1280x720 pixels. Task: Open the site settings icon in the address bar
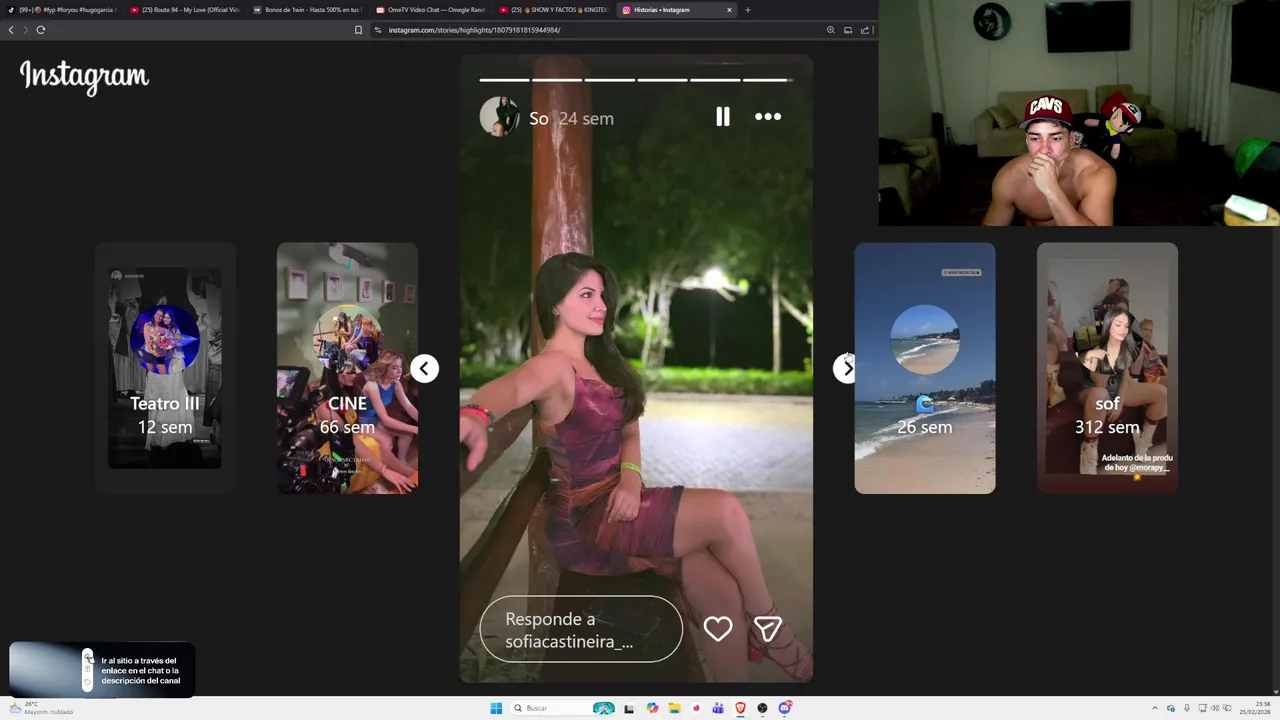click(378, 30)
